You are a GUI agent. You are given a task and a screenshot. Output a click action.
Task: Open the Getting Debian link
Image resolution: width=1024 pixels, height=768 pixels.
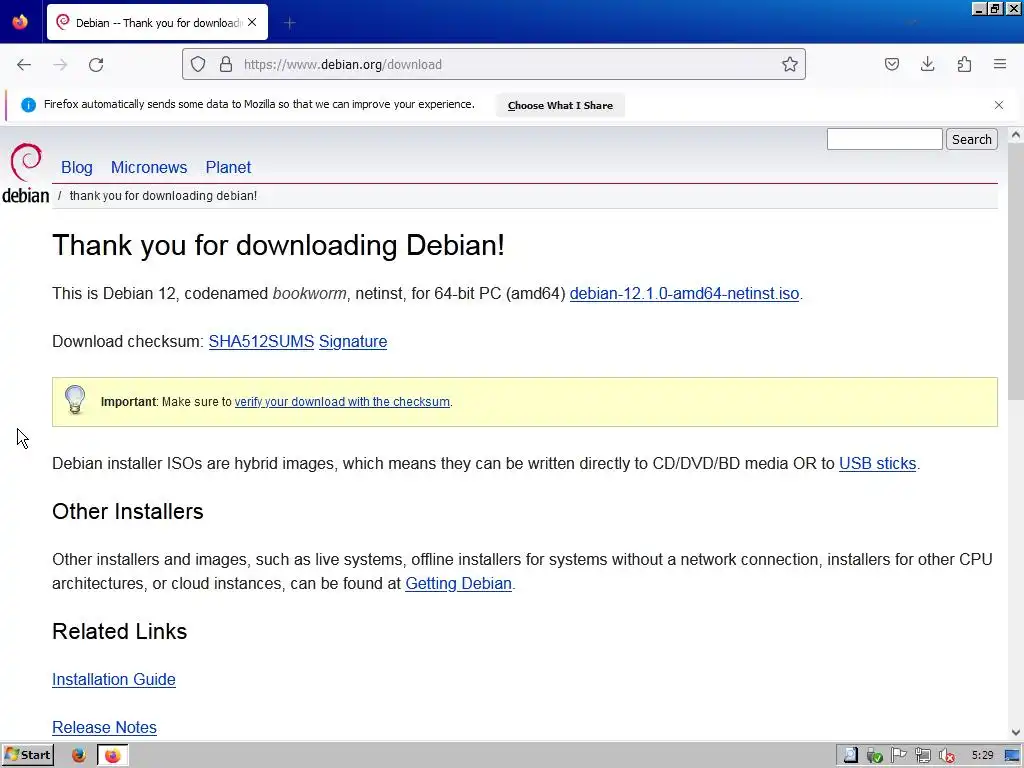coord(458,584)
